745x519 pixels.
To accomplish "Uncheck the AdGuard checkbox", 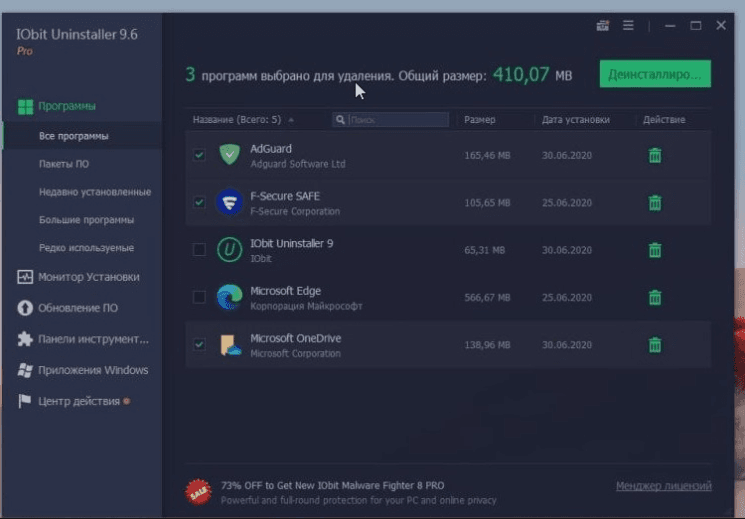I will point(199,155).
